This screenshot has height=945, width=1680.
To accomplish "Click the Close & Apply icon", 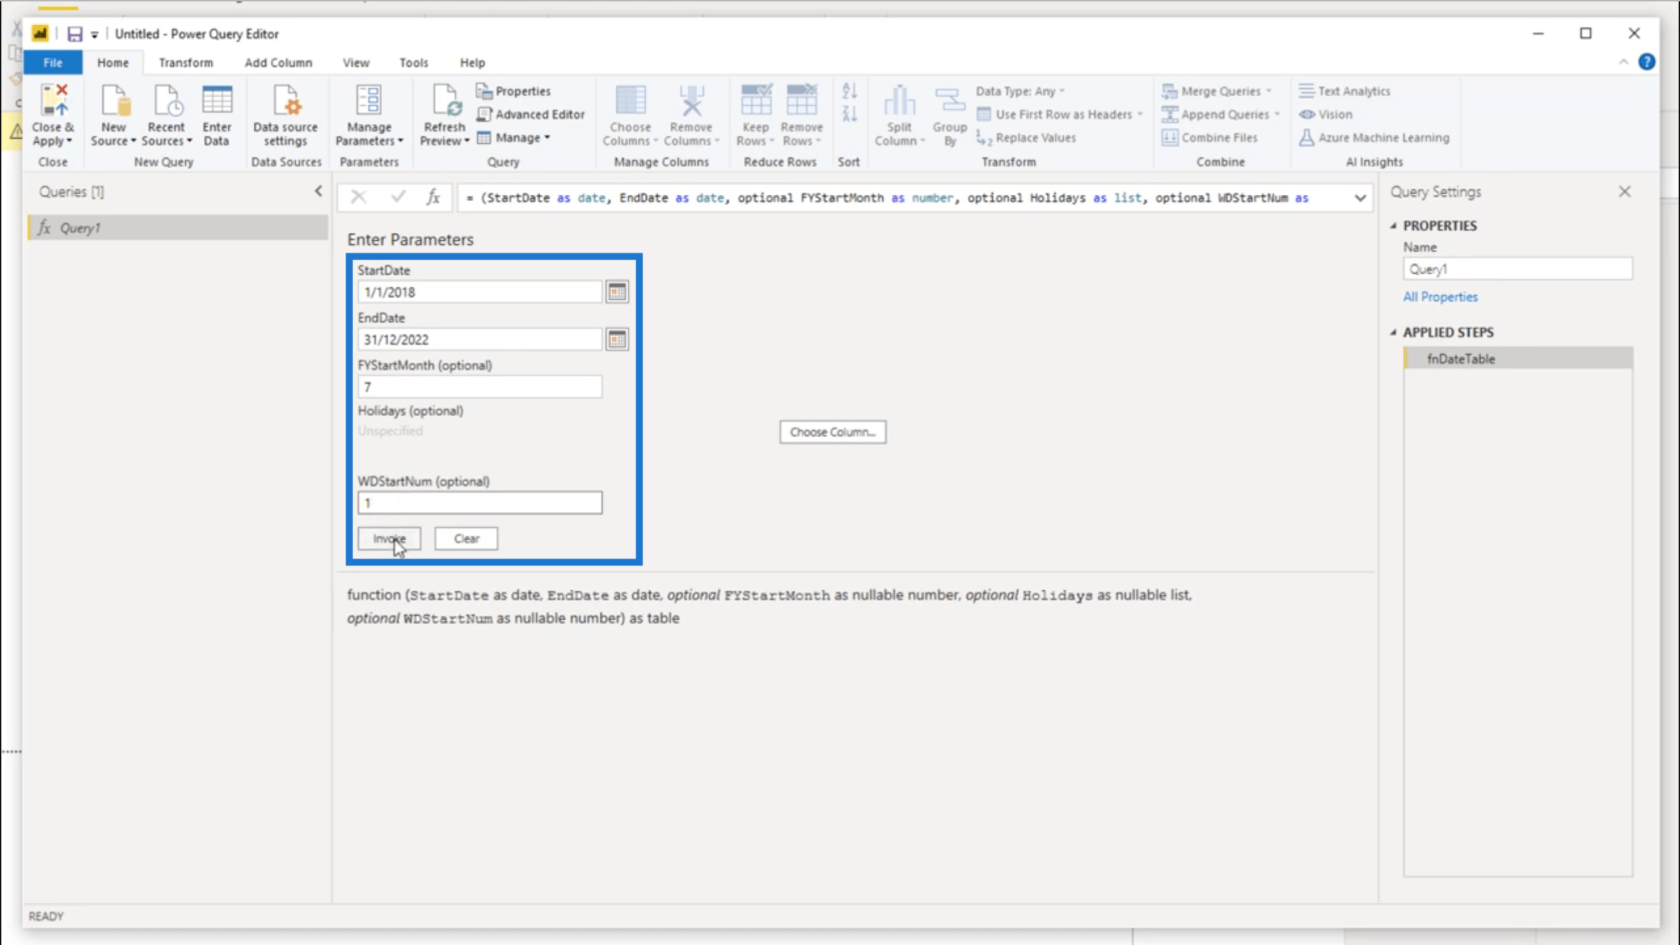I will point(53,114).
